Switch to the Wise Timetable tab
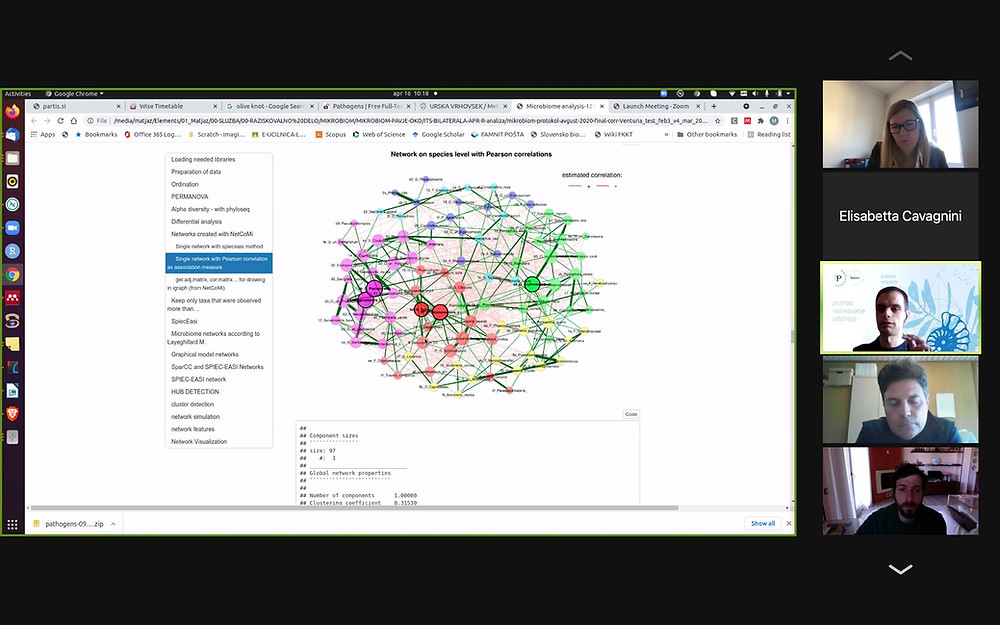 [x=172, y=107]
